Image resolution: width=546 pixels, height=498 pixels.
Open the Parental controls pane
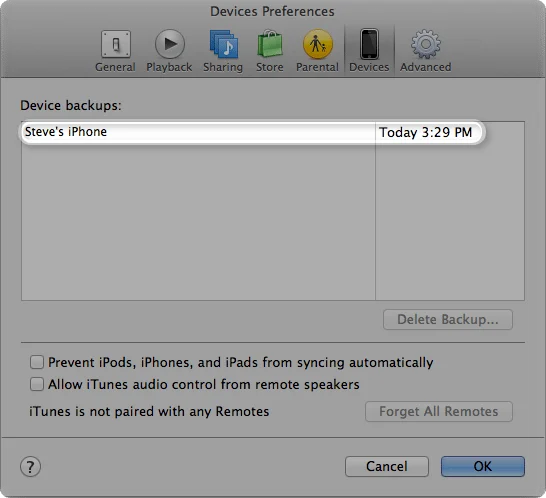(x=317, y=51)
